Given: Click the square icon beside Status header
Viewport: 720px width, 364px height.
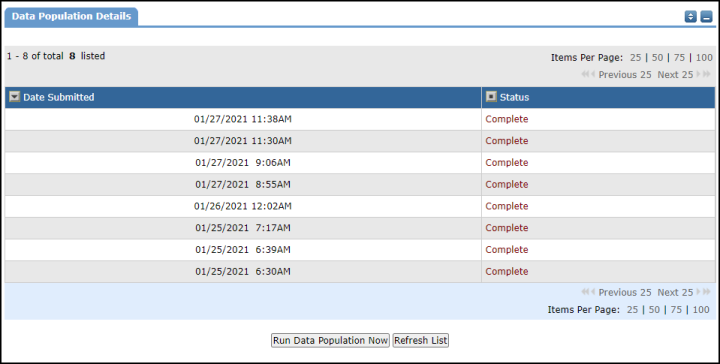Looking at the screenshot, I should coord(491,97).
